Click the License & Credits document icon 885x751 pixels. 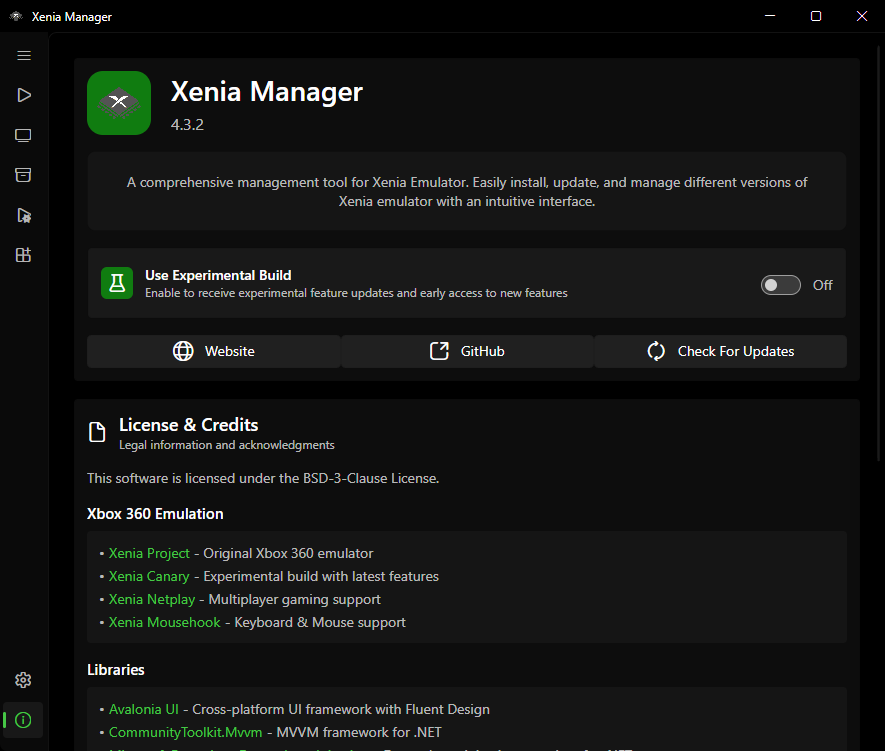pyautogui.click(x=97, y=432)
